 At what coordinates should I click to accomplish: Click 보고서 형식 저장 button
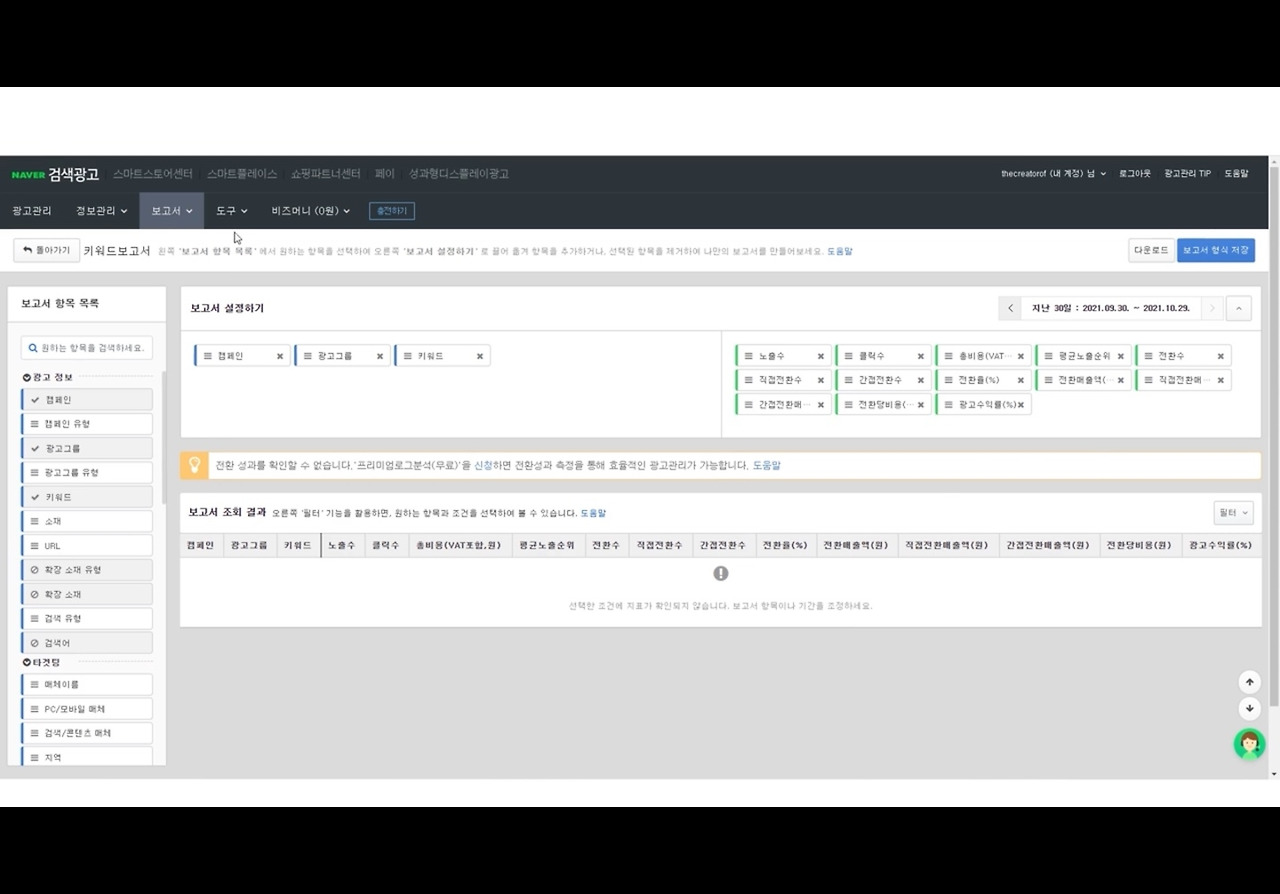(1216, 250)
